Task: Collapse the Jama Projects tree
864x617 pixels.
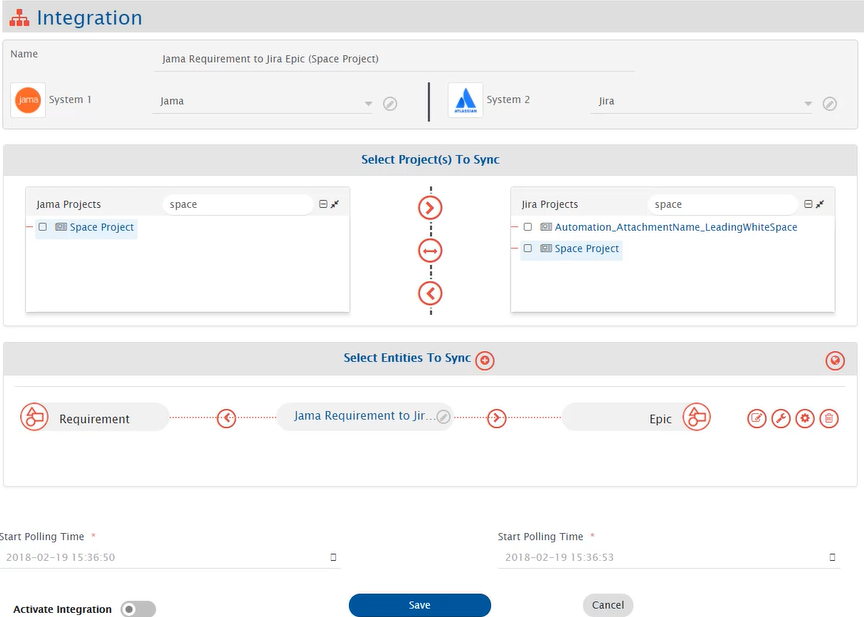Action: 323,204
